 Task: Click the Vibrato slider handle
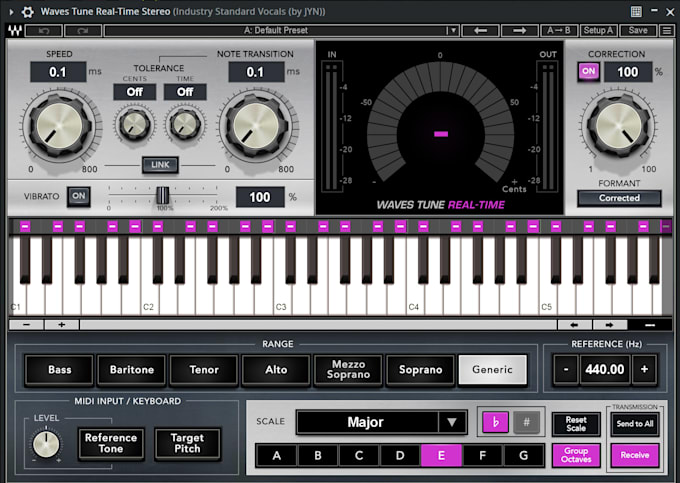(x=163, y=195)
